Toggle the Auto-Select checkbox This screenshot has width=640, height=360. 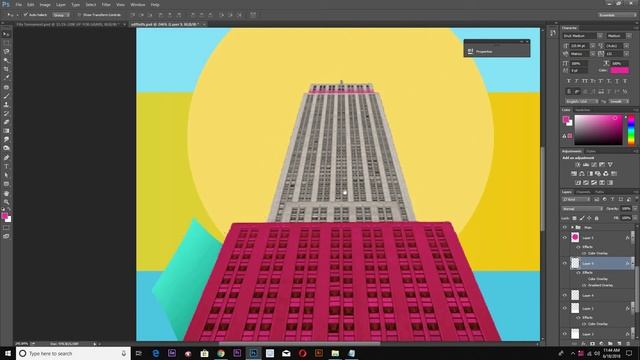coord(25,15)
